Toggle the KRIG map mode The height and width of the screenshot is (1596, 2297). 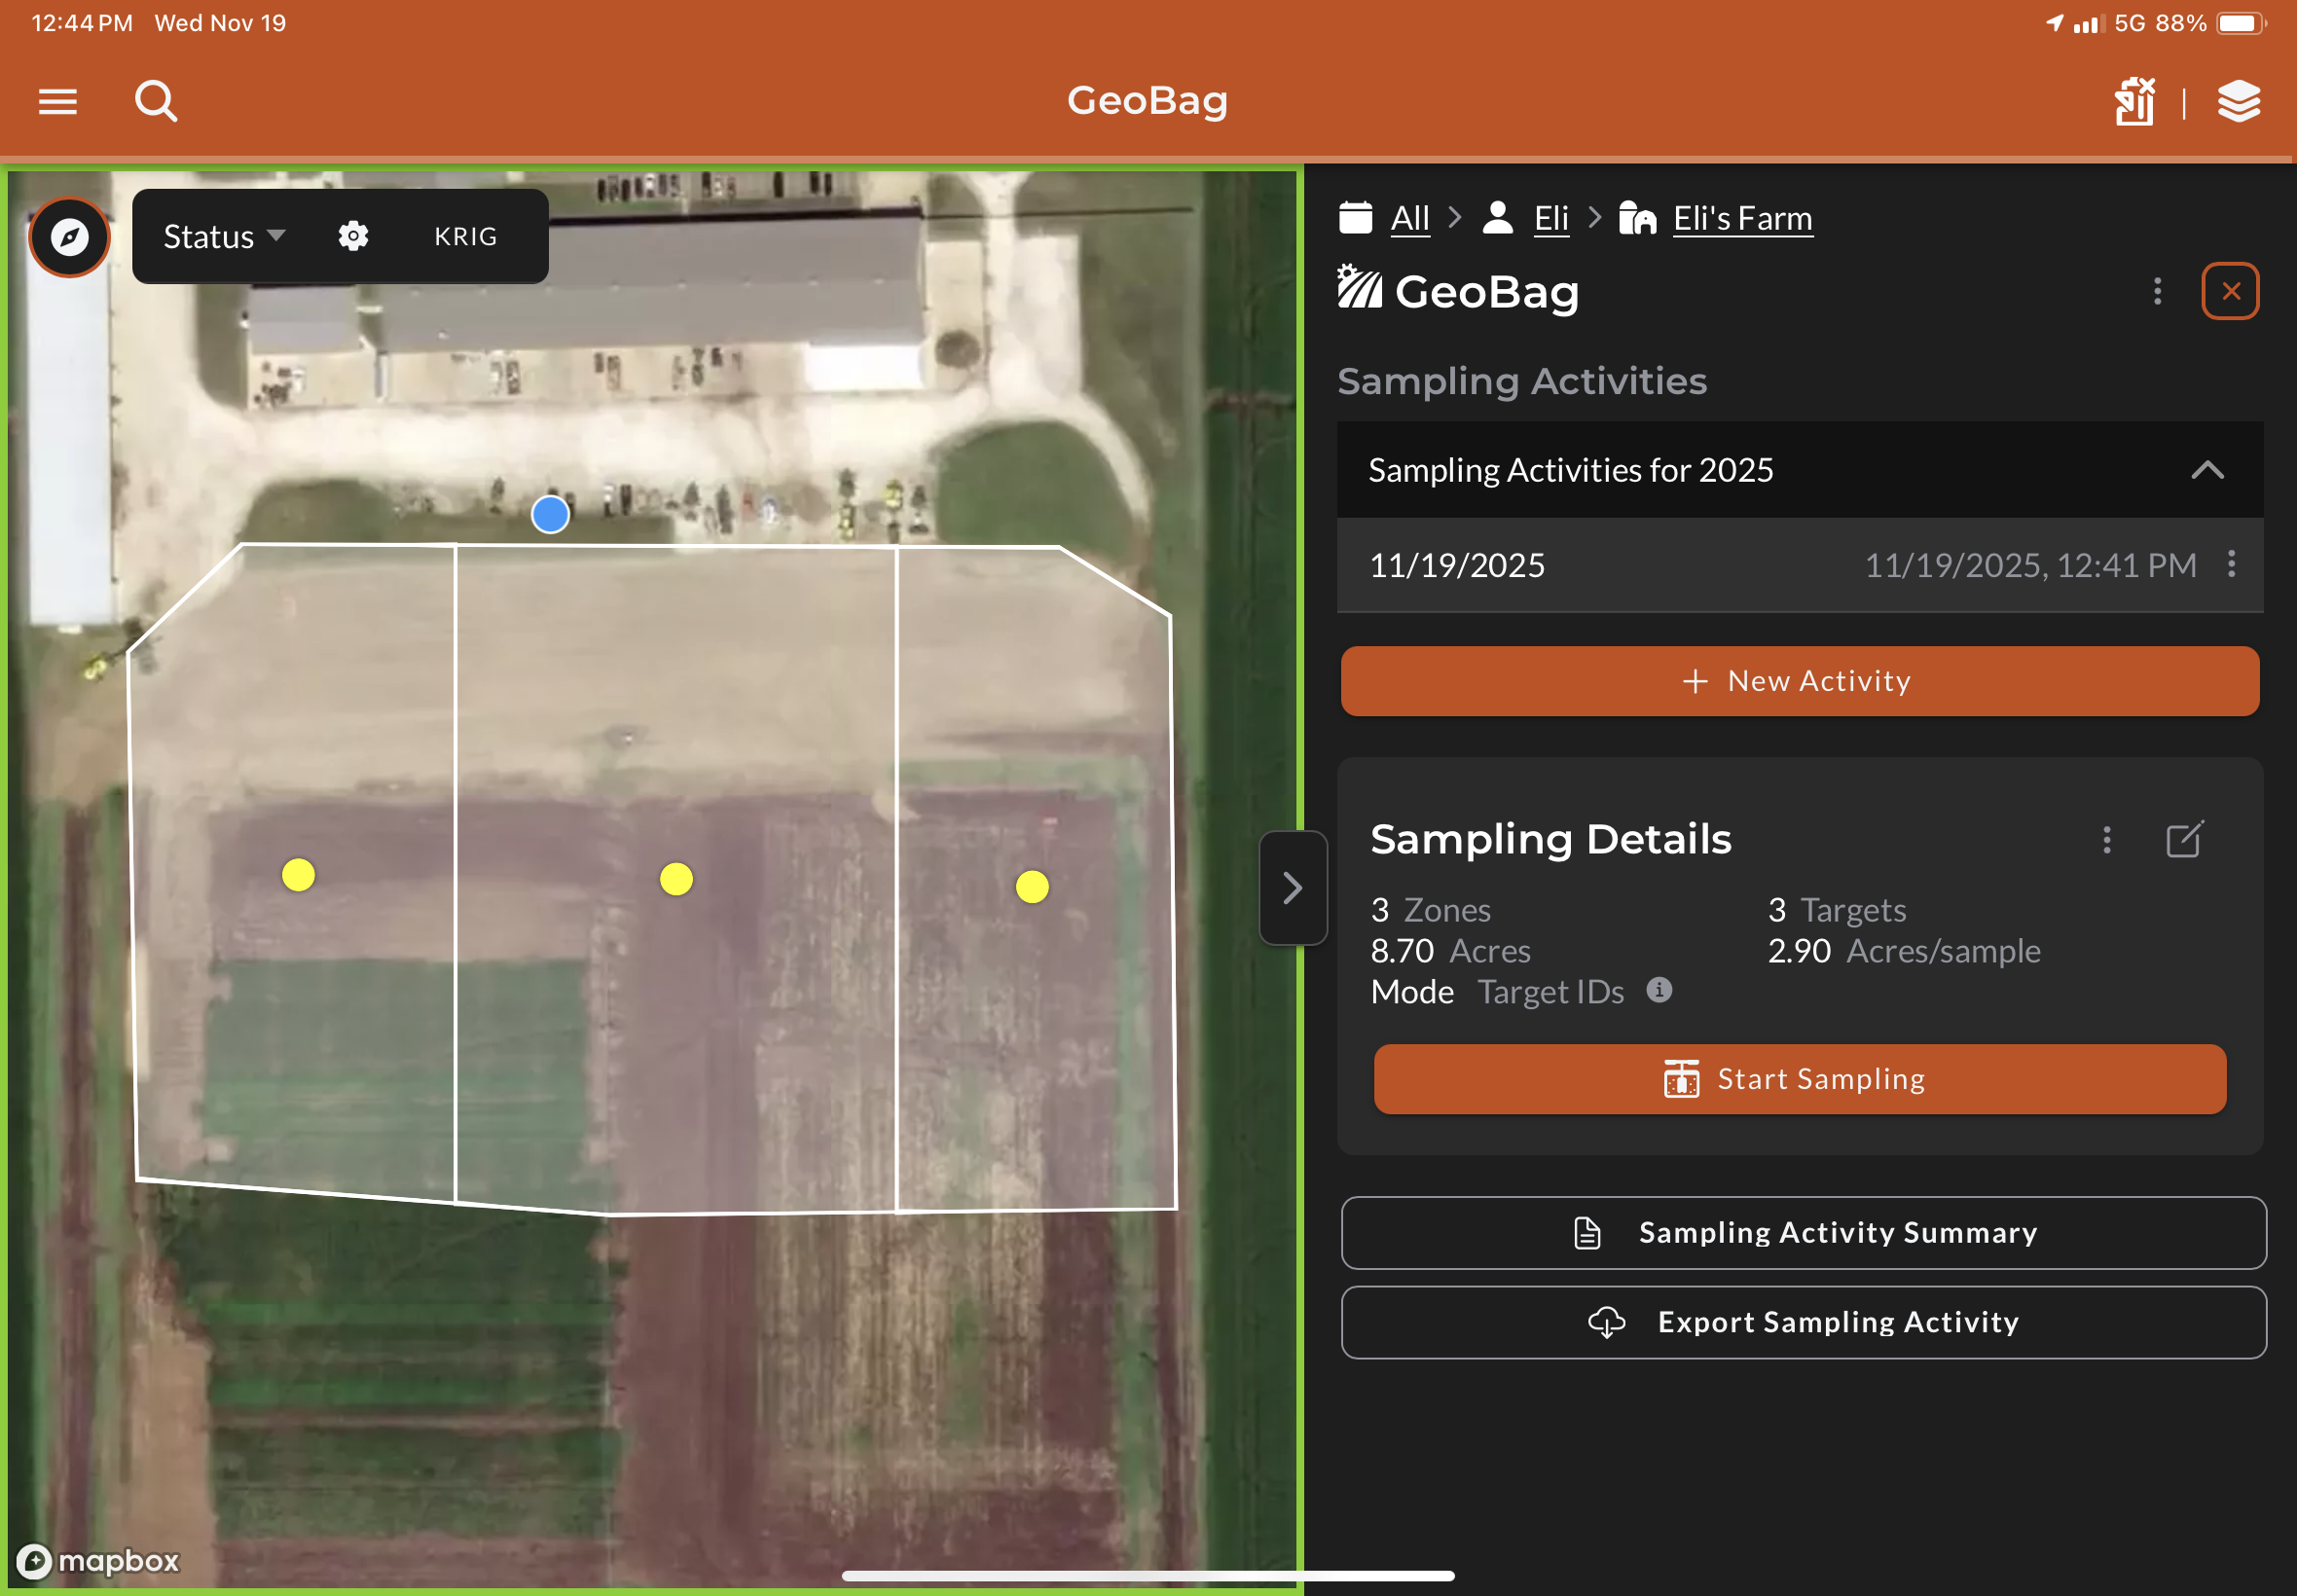pyautogui.click(x=465, y=236)
